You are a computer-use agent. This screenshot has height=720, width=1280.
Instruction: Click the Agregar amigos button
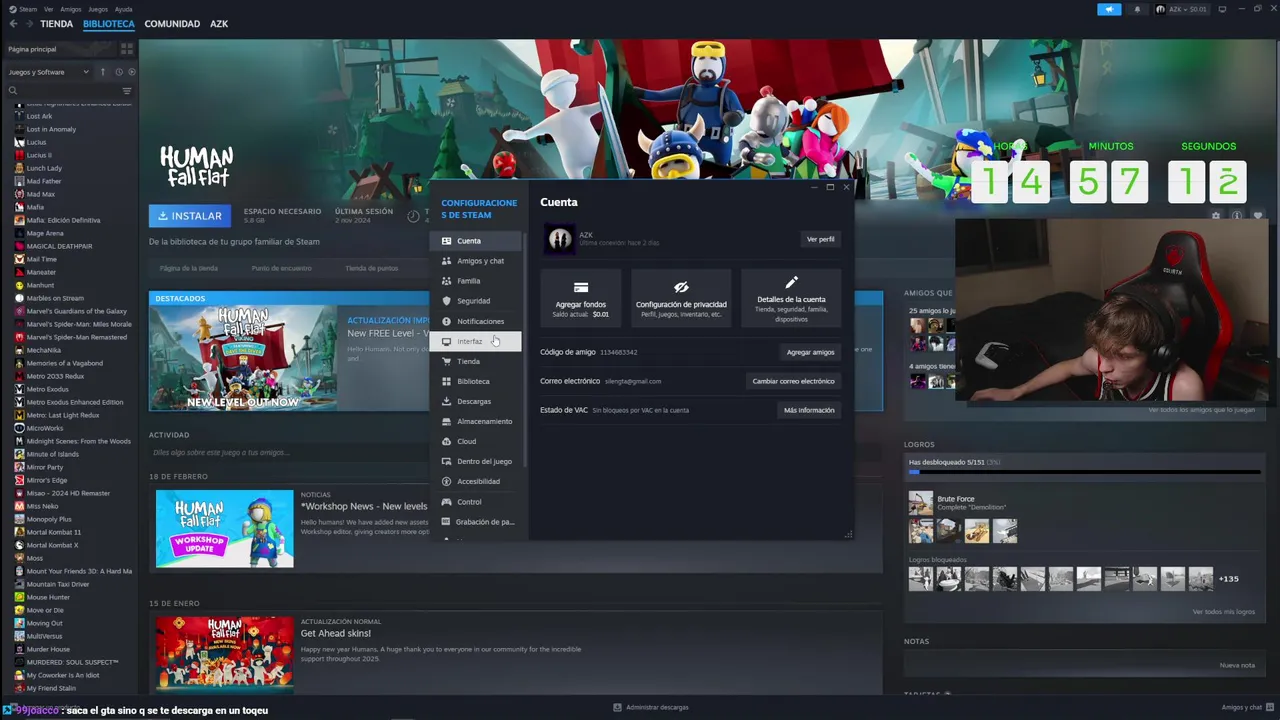pos(810,352)
